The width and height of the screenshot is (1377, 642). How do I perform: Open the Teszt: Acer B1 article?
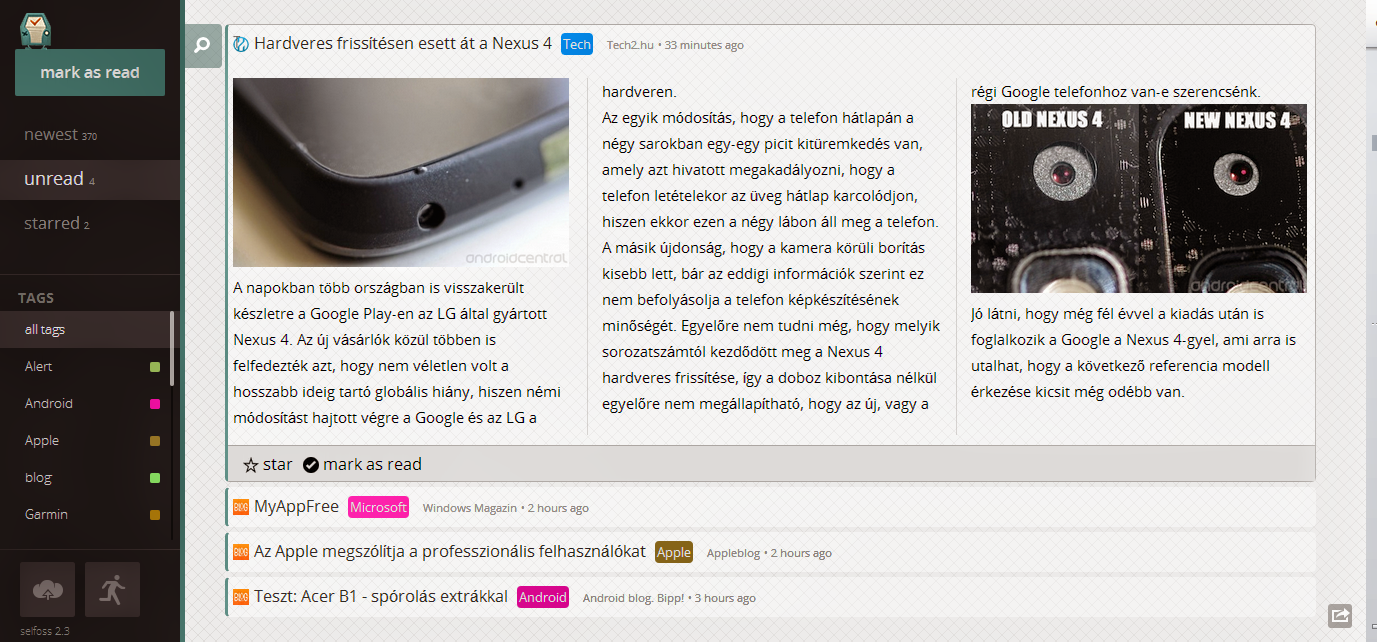pos(381,597)
